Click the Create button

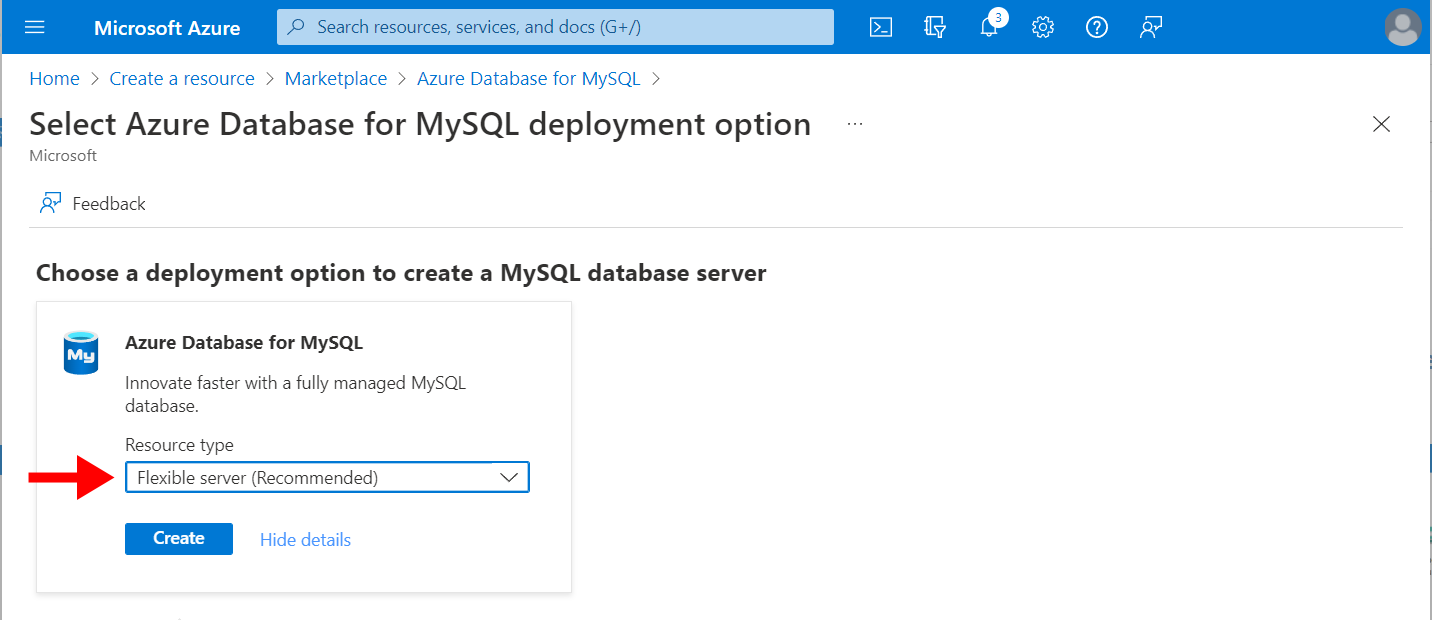click(x=179, y=538)
